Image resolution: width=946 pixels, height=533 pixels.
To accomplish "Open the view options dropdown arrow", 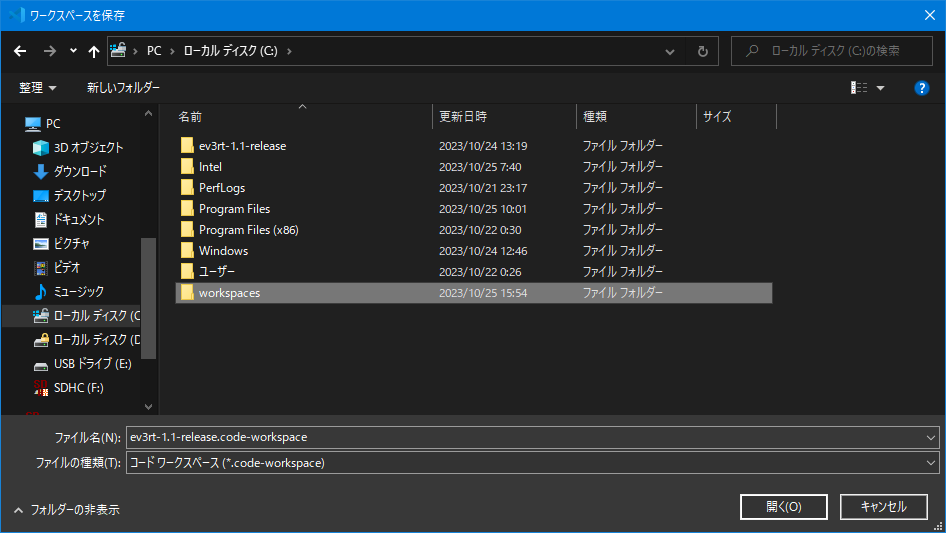I will [880, 88].
